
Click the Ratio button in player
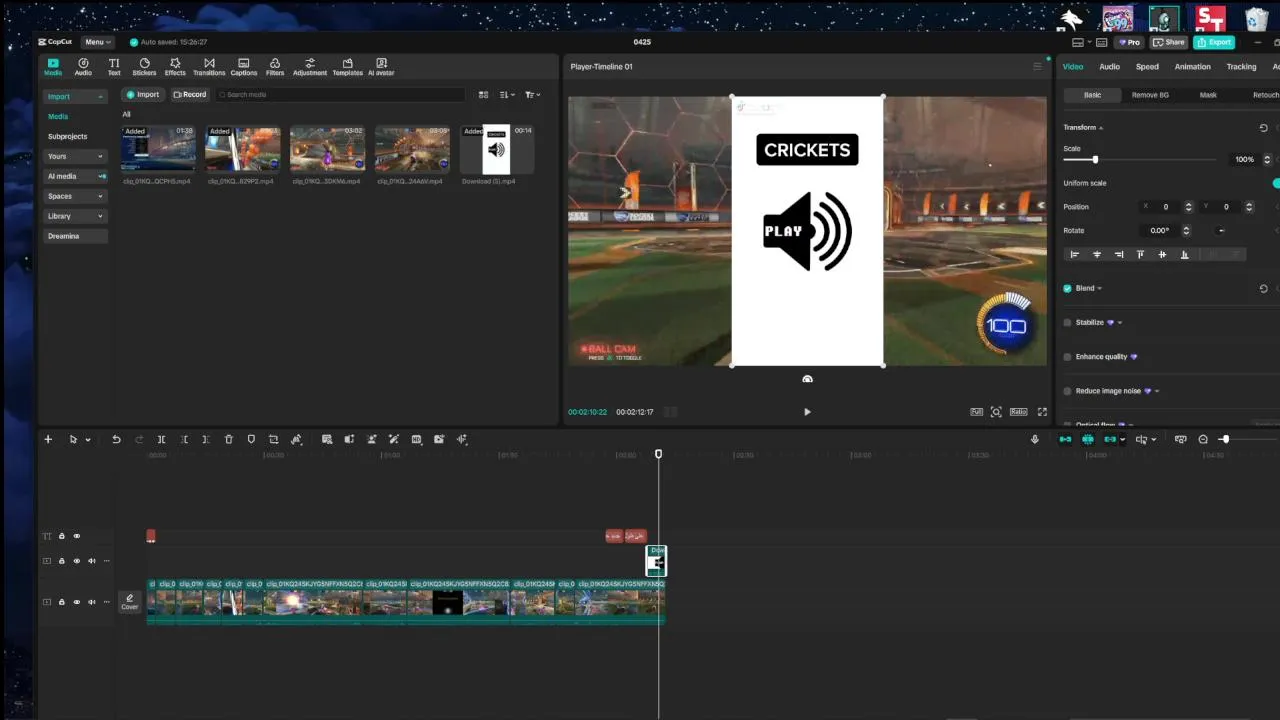(x=1018, y=412)
